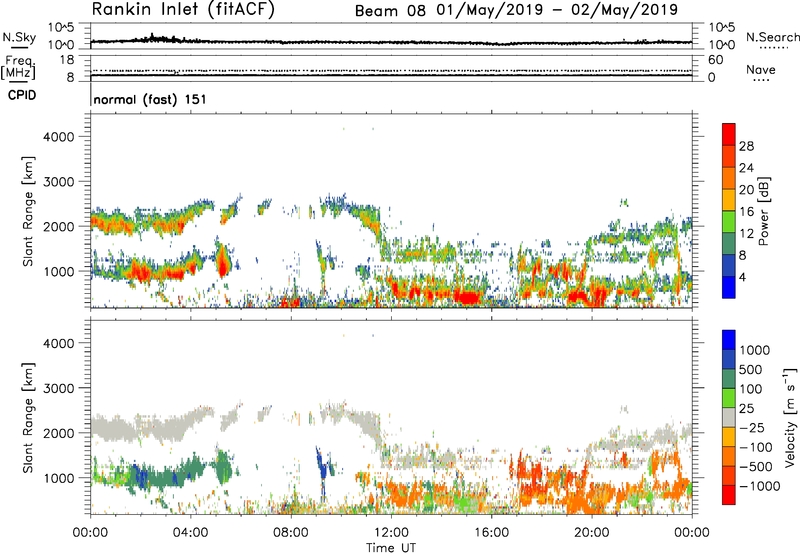This screenshot has width=800, height=554.
Task: Click the "N.Search" dotted-line legend label
Action: [x=773, y=37]
